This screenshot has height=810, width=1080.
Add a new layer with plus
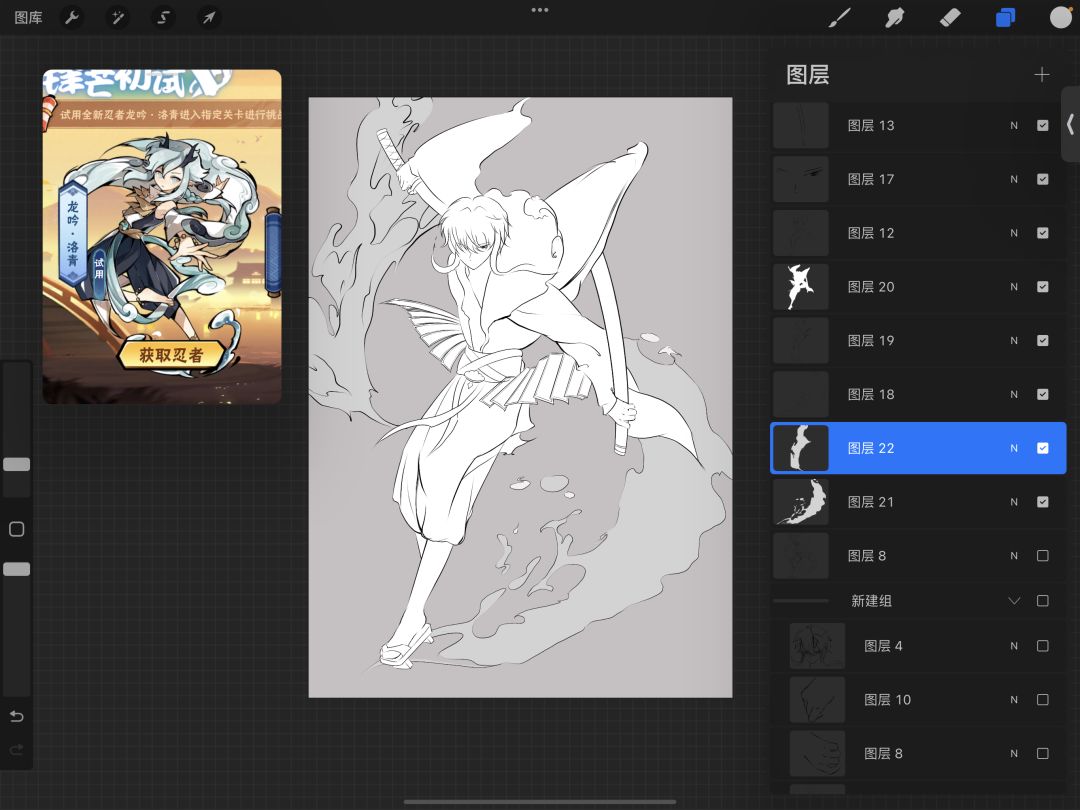(1042, 75)
